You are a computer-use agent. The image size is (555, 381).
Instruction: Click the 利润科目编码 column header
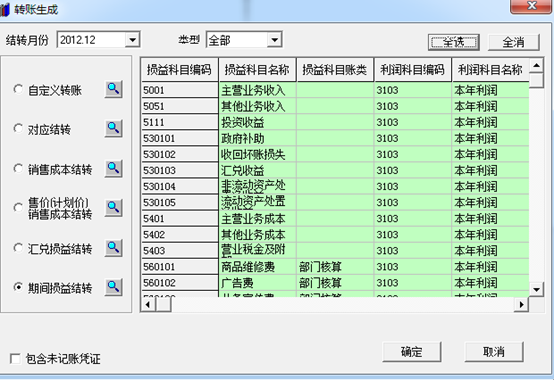point(413,70)
